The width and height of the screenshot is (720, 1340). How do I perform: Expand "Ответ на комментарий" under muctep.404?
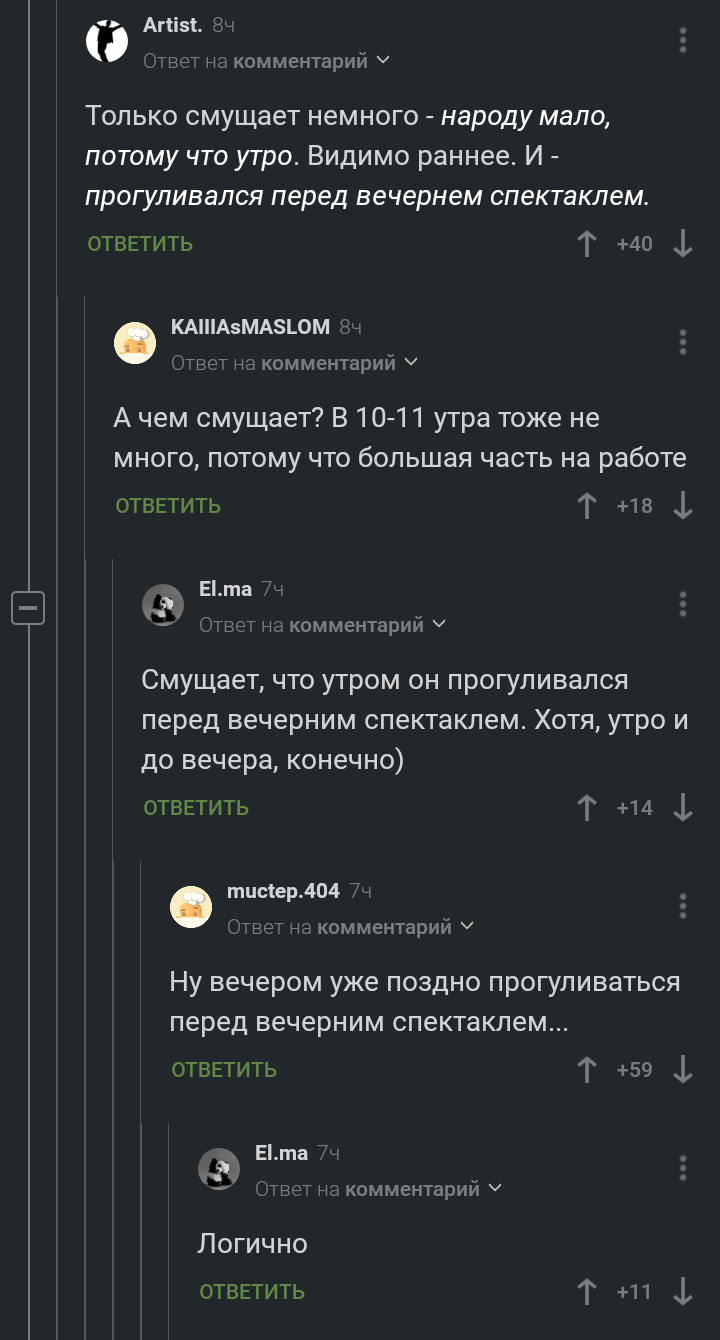tap(350, 928)
